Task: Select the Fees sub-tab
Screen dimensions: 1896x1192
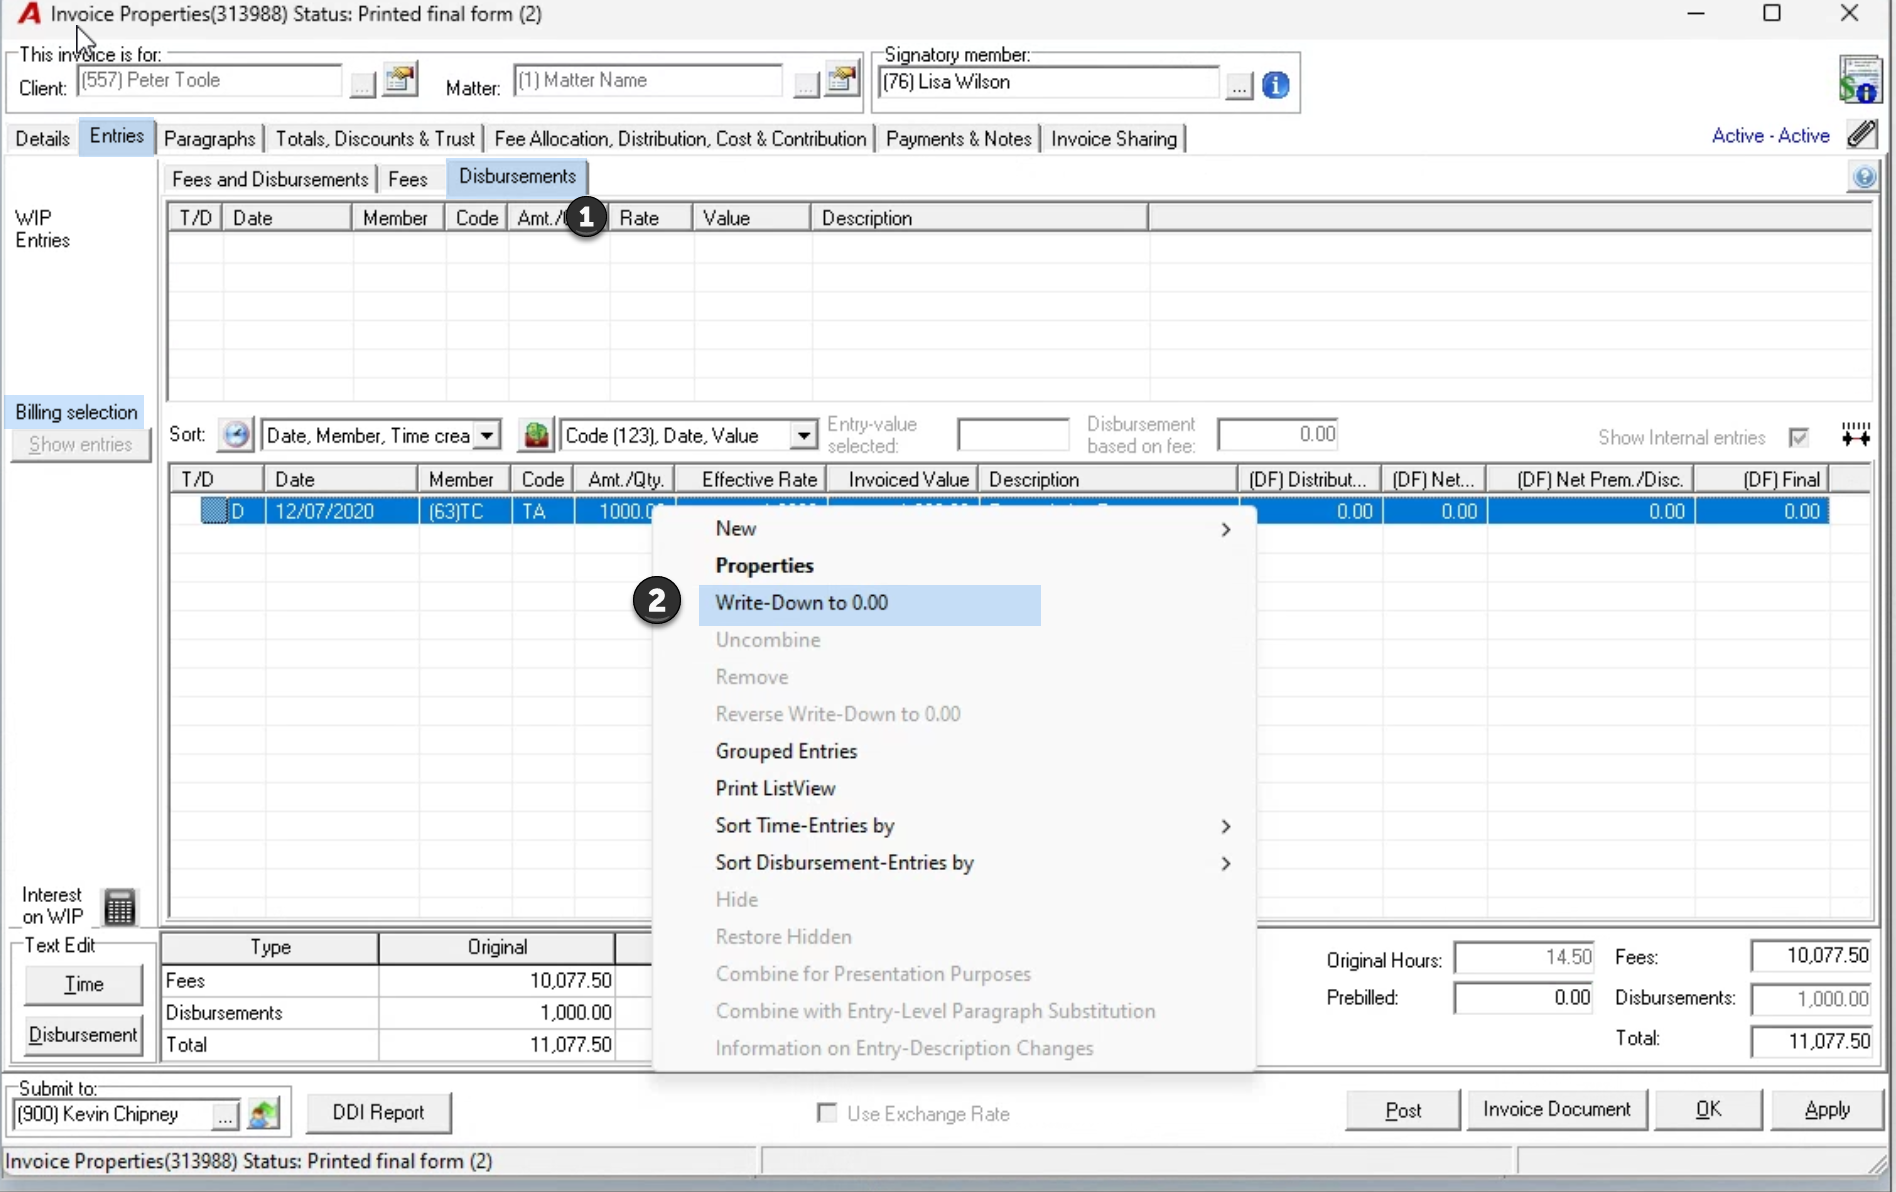Action: pos(408,179)
